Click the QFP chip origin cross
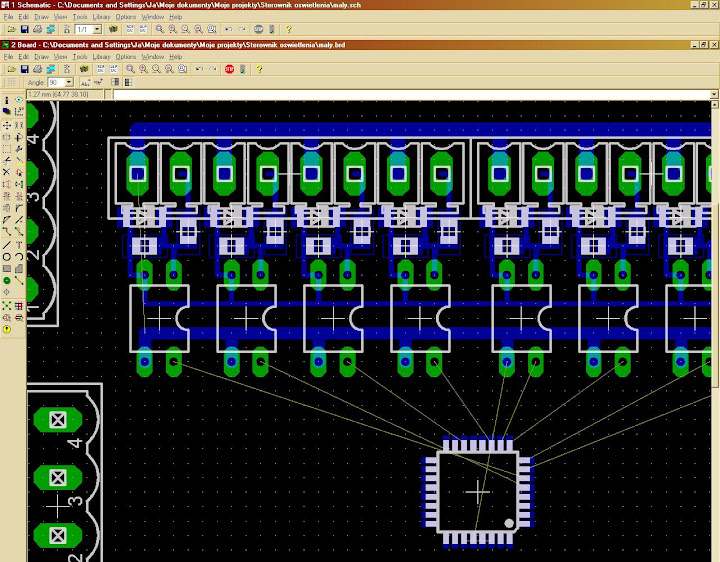This screenshot has width=720, height=562. click(478, 492)
